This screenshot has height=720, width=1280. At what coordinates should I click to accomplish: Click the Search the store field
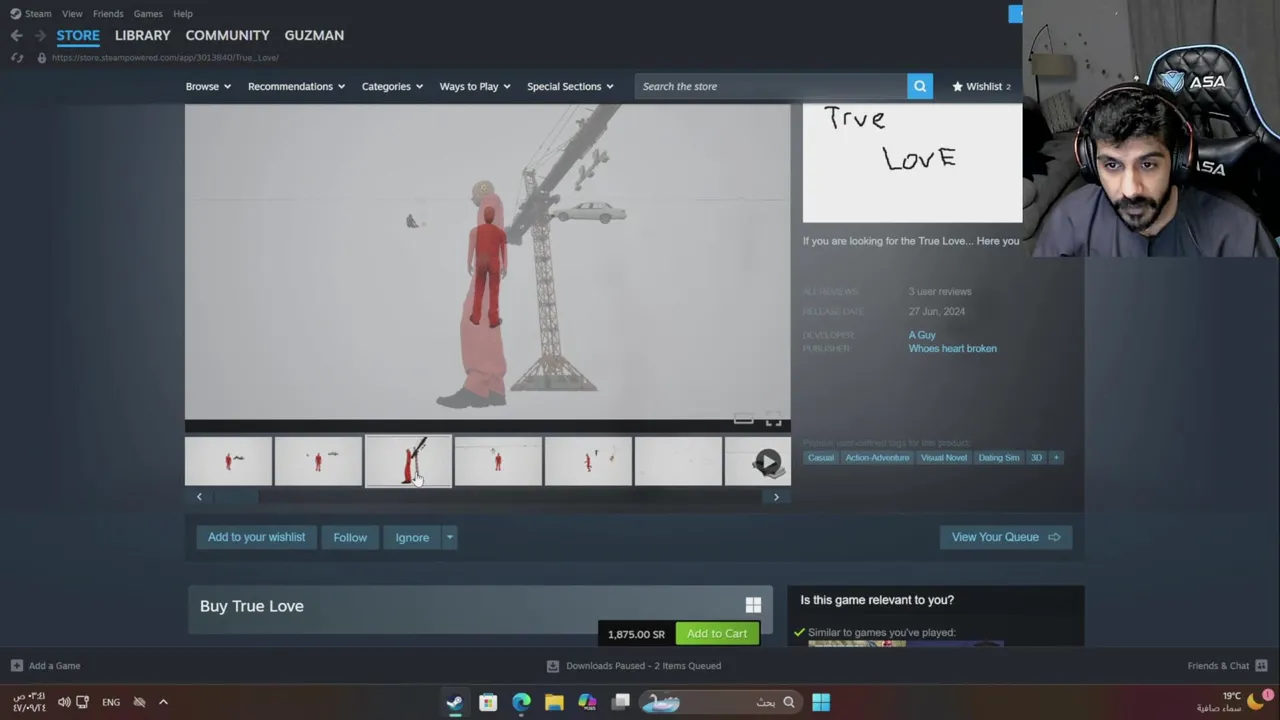click(x=770, y=86)
